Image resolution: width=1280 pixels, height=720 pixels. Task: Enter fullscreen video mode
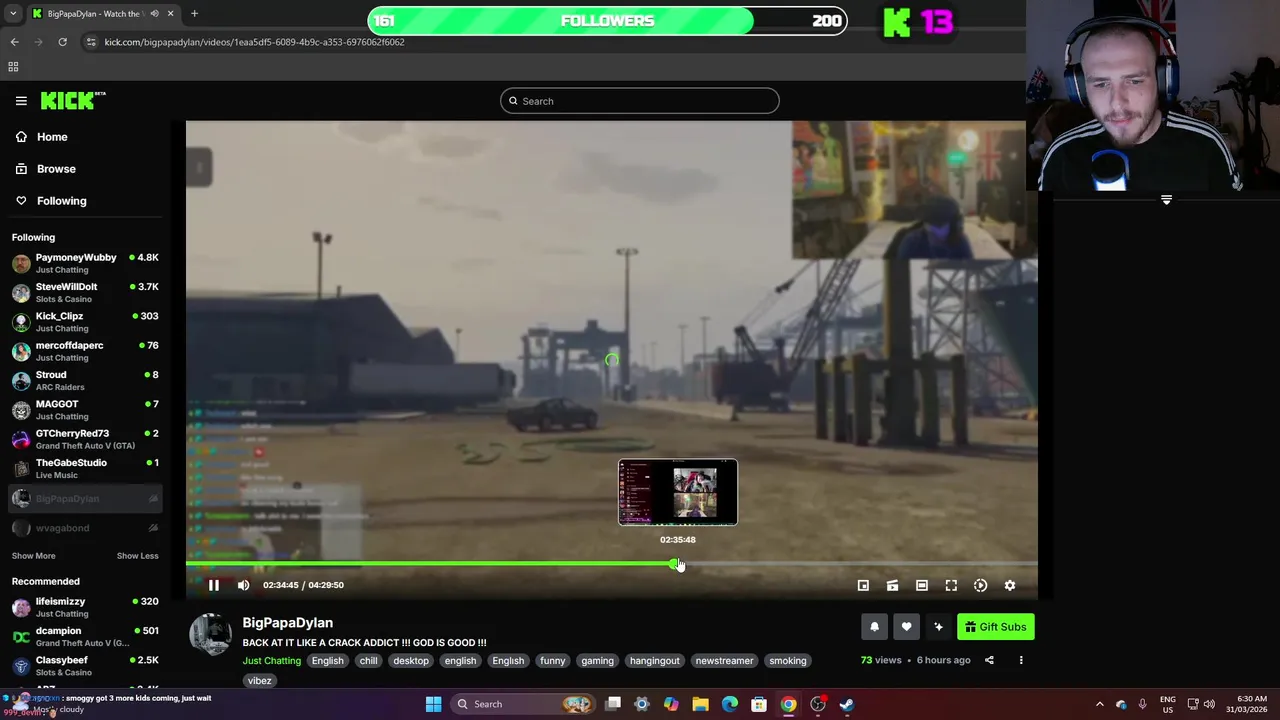point(951,585)
